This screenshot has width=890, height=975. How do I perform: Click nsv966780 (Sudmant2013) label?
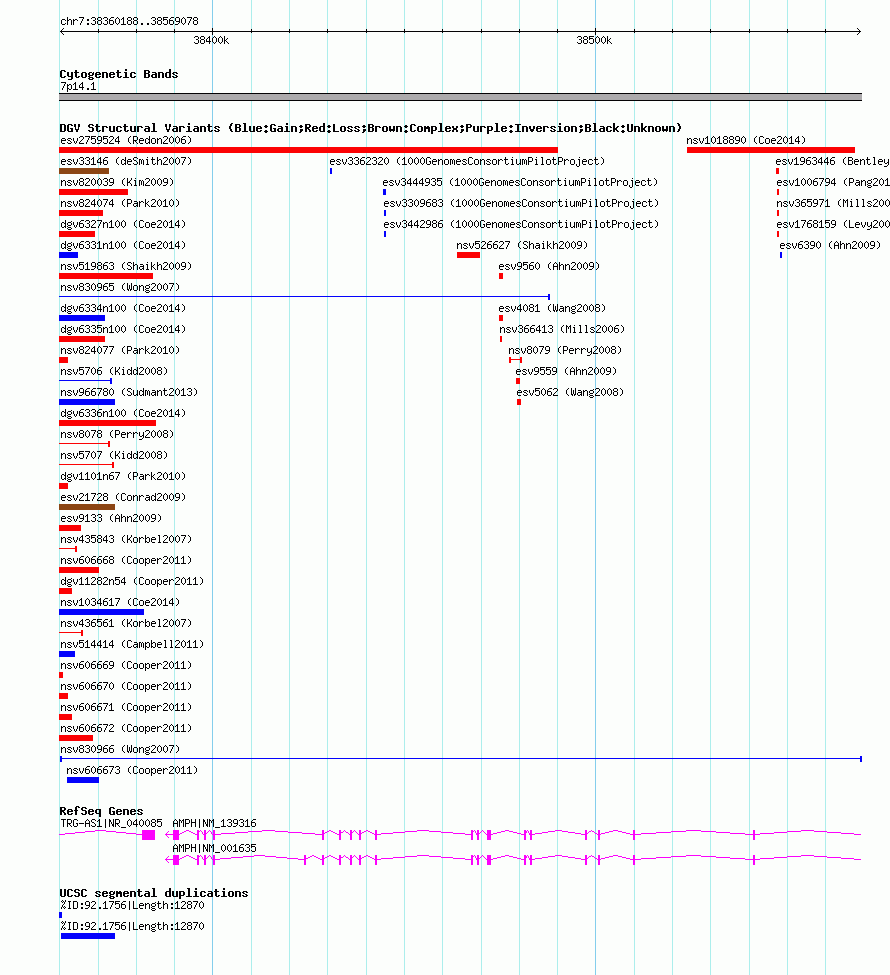click(129, 392)
